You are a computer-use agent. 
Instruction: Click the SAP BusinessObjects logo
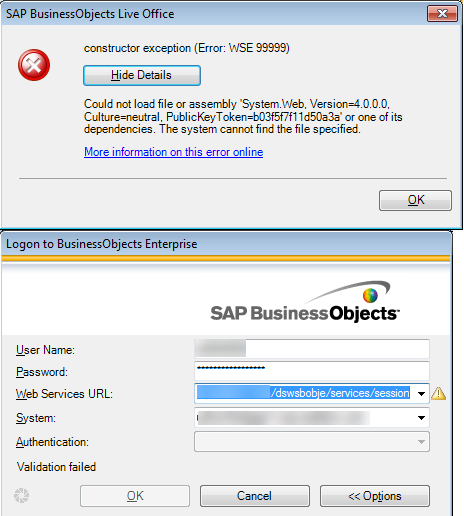[305, 302]
